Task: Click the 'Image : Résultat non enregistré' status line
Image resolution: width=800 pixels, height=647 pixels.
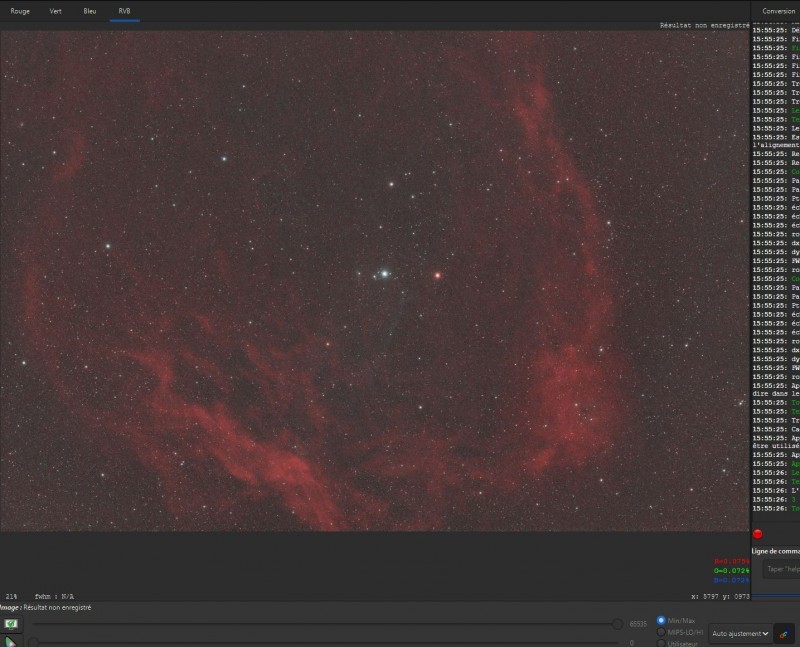Action: (x=45, y=608)
